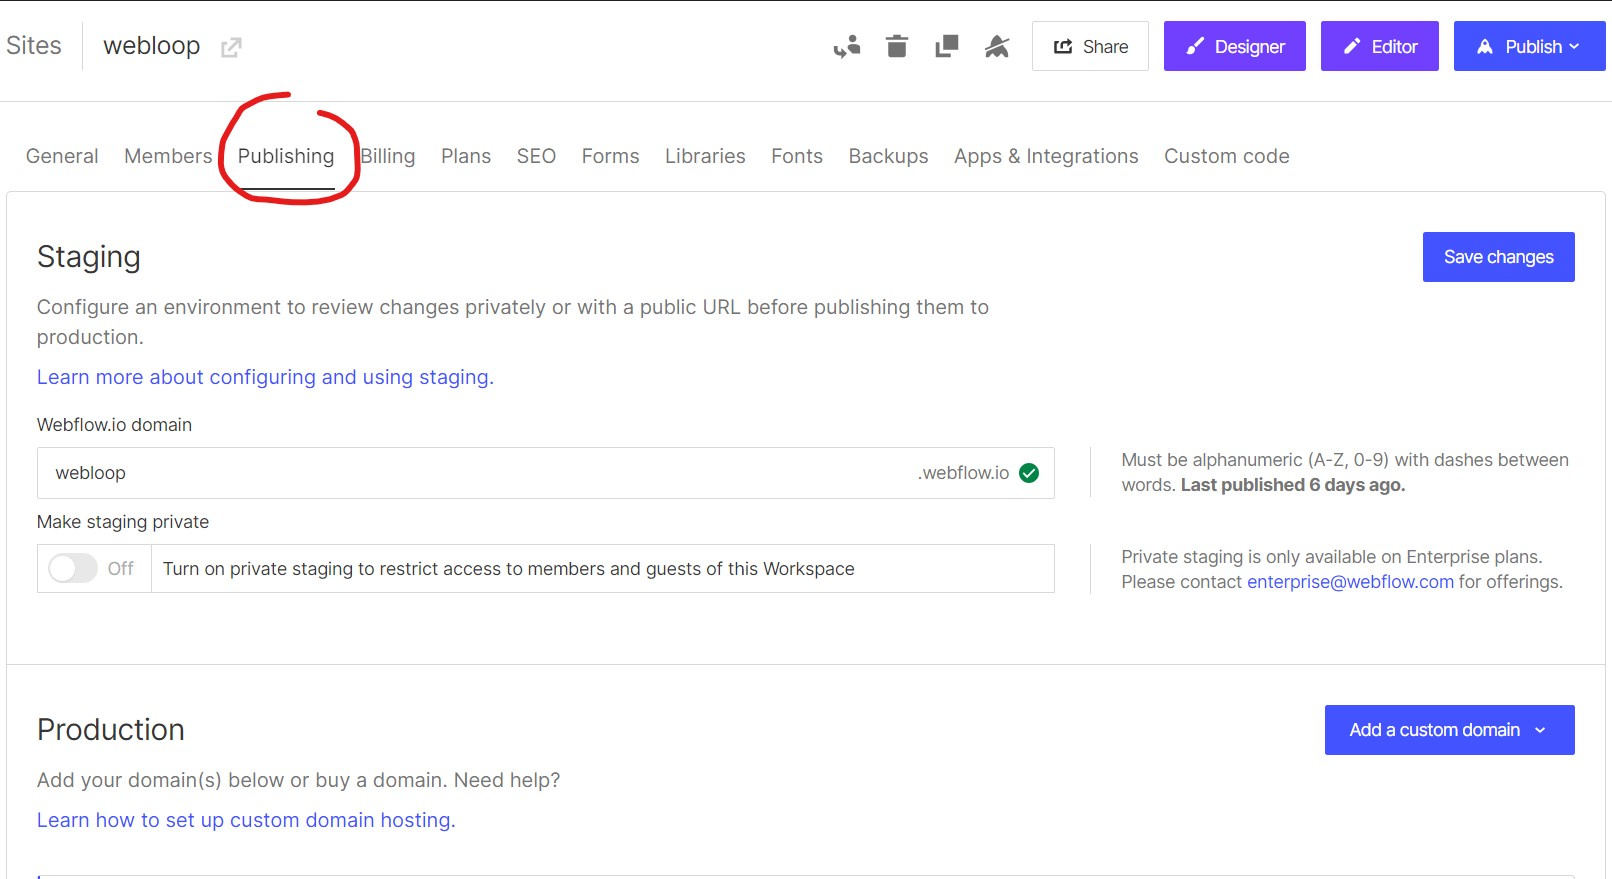This screenshot has width=1612, height=879.
Task: Open the Forms tab
Action: click(x=610, y=156)
